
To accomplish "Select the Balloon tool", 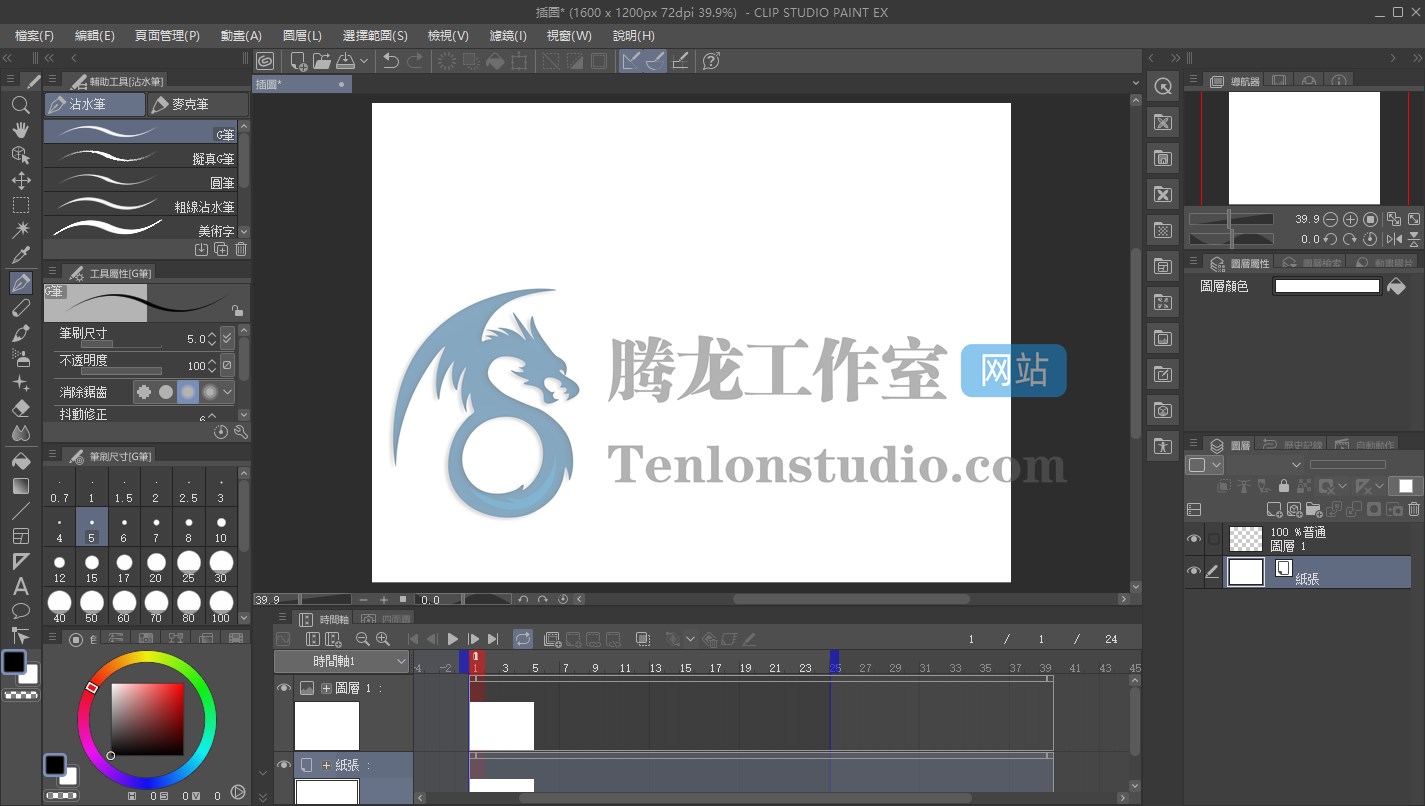I will click(20, 611).
